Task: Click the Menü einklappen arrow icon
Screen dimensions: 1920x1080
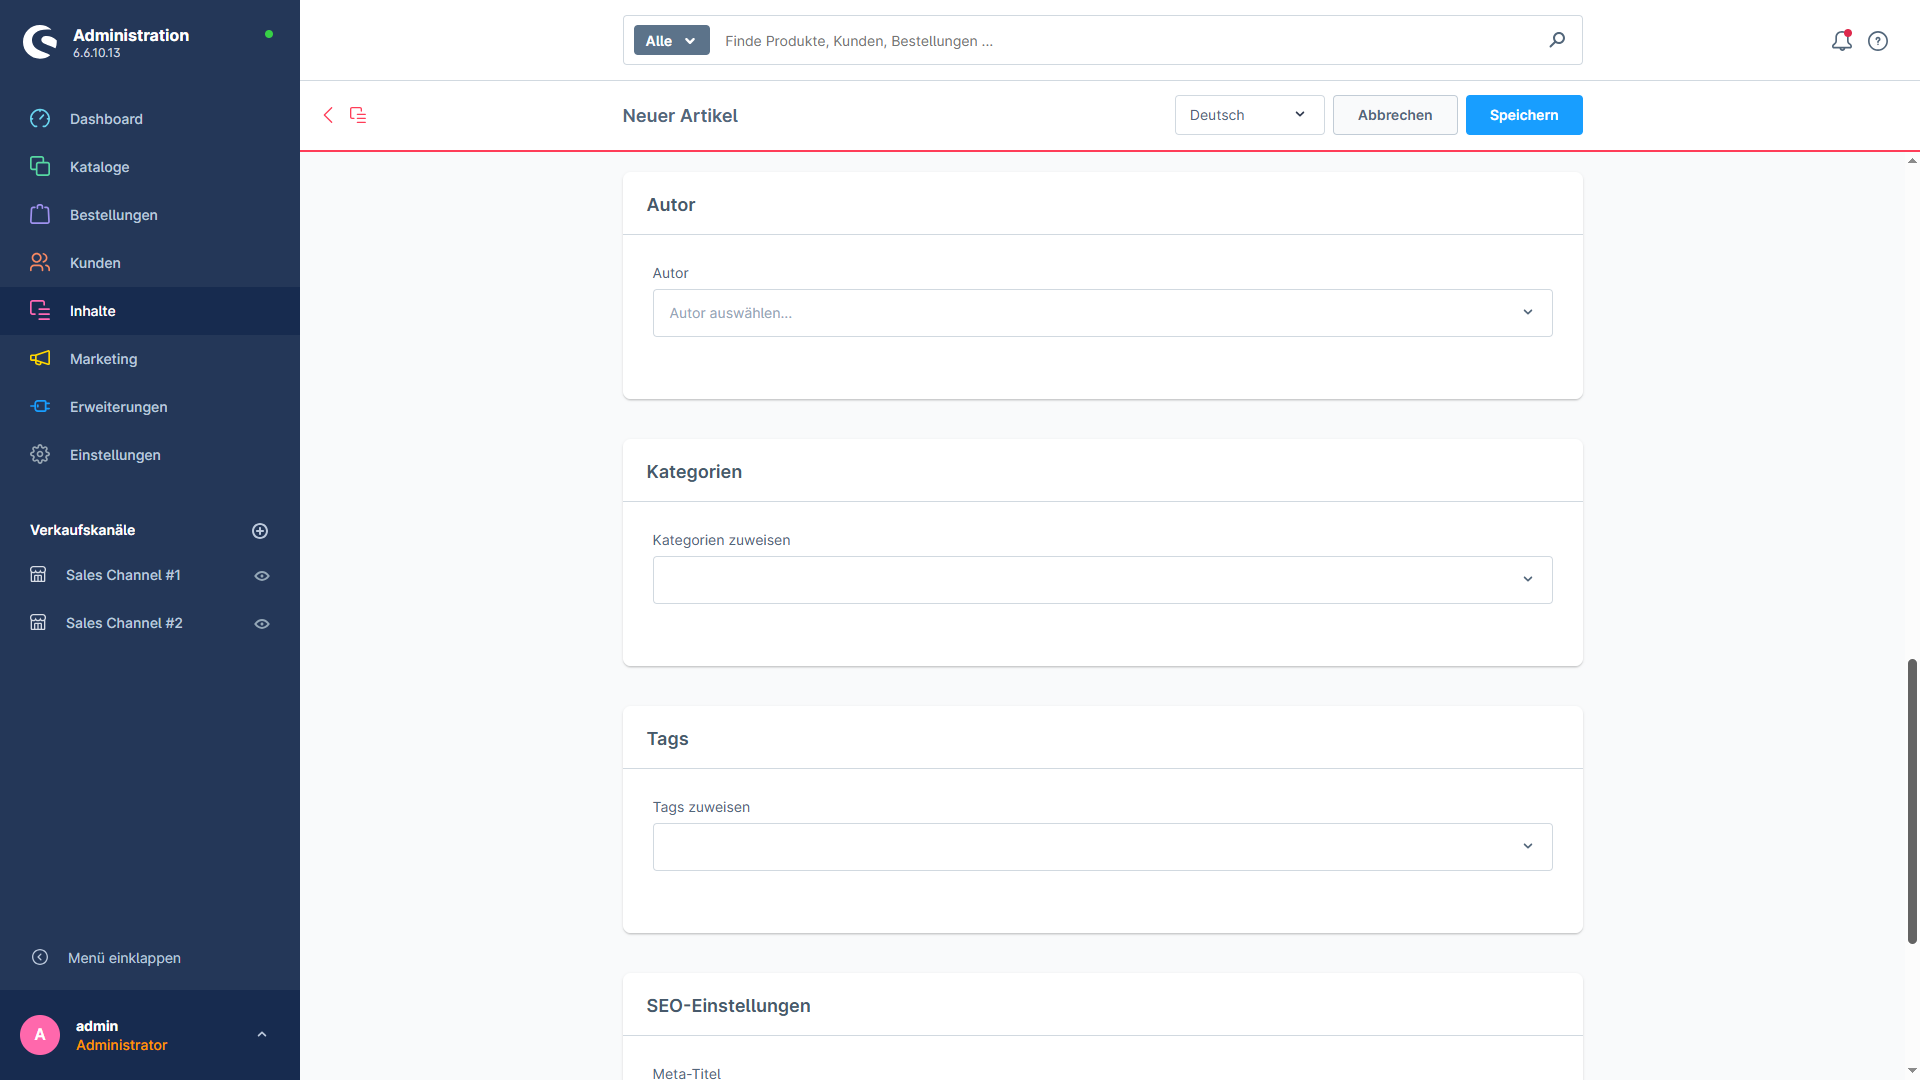Action: (40, 958)
